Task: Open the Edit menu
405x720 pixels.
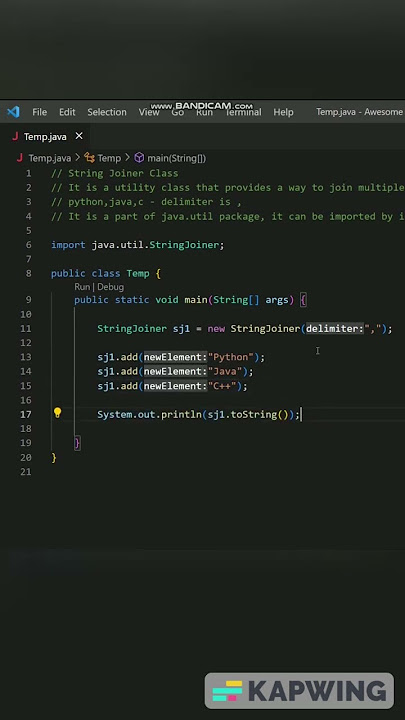Action: coord(67,112)
